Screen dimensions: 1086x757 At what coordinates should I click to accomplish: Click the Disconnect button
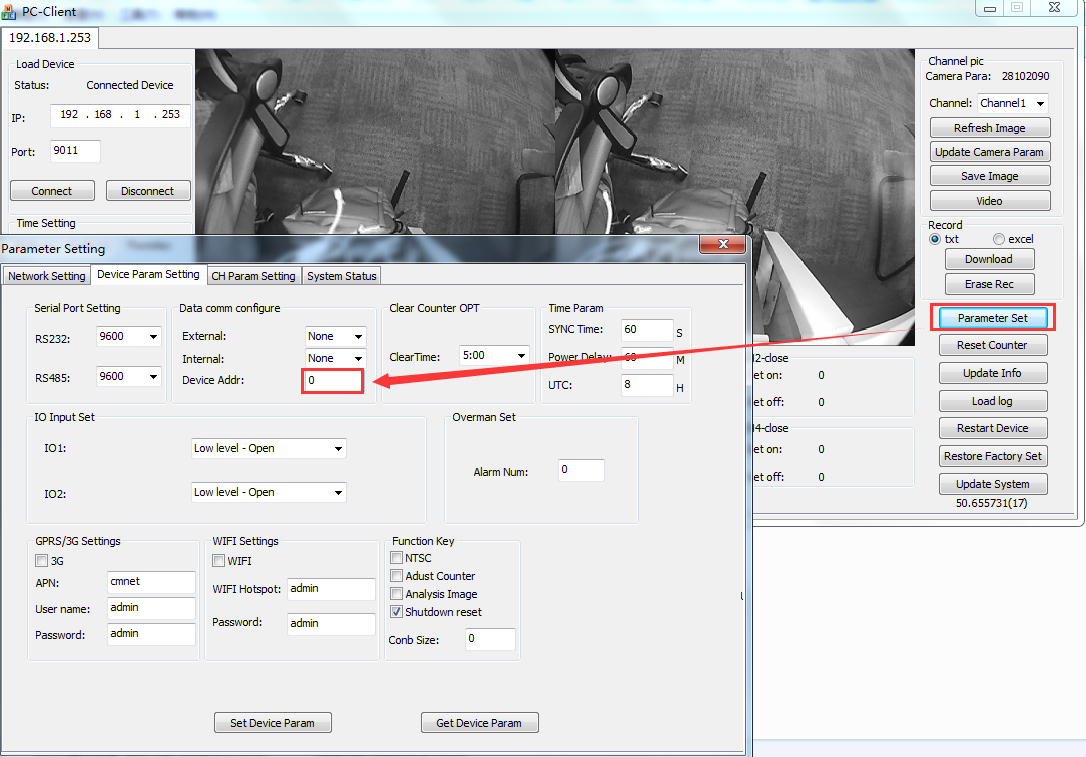(x=148, y=191)
